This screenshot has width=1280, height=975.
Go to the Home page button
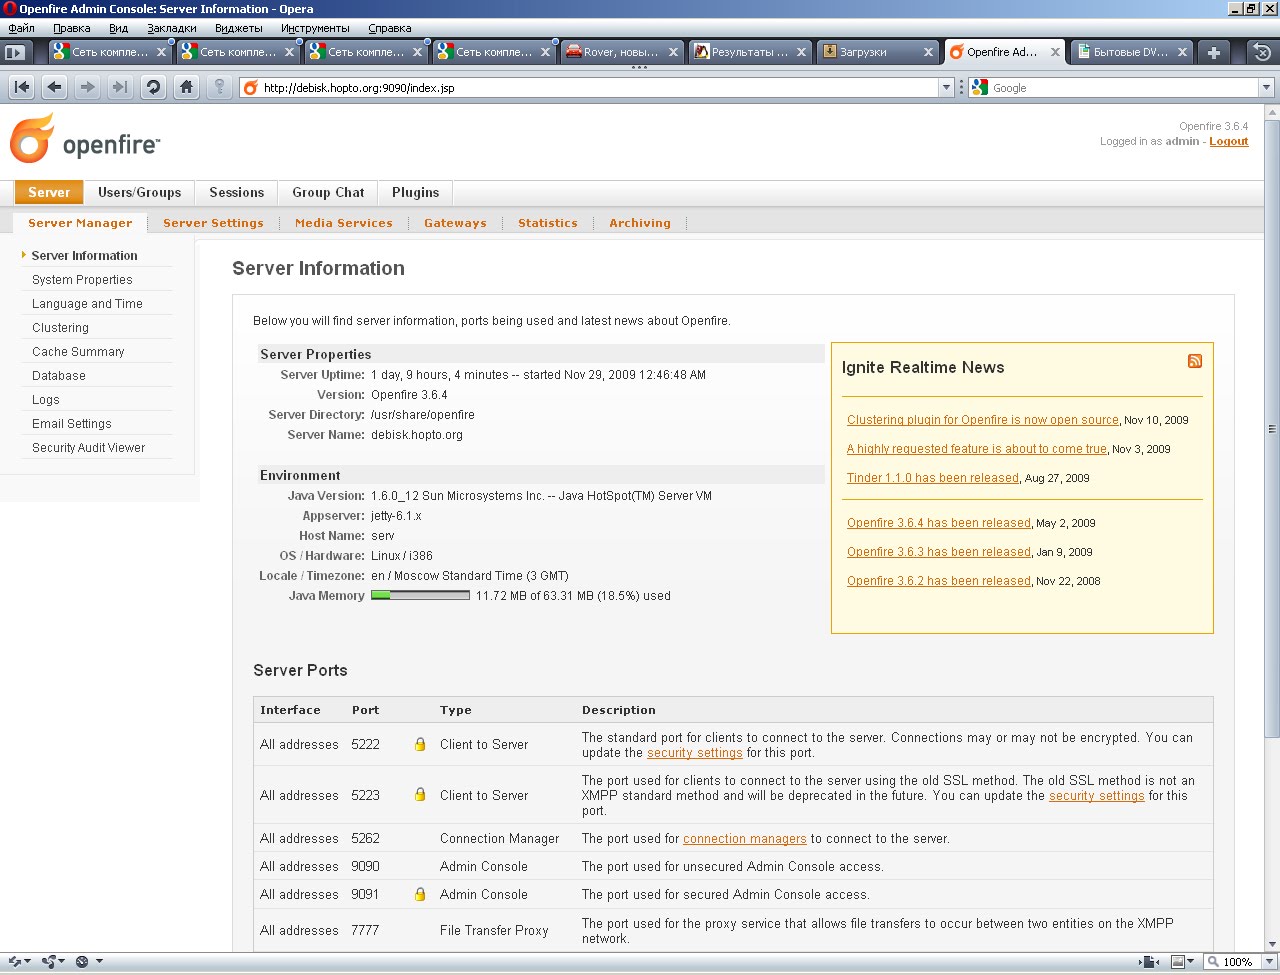pyautogui.click(x=186, y=87)
